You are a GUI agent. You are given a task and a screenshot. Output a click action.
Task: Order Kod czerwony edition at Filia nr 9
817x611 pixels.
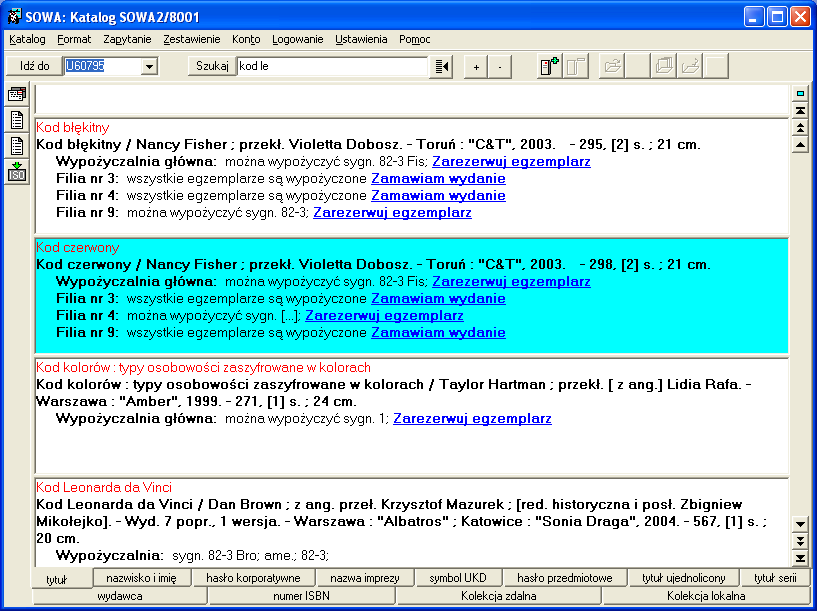(x=438, y=332)
